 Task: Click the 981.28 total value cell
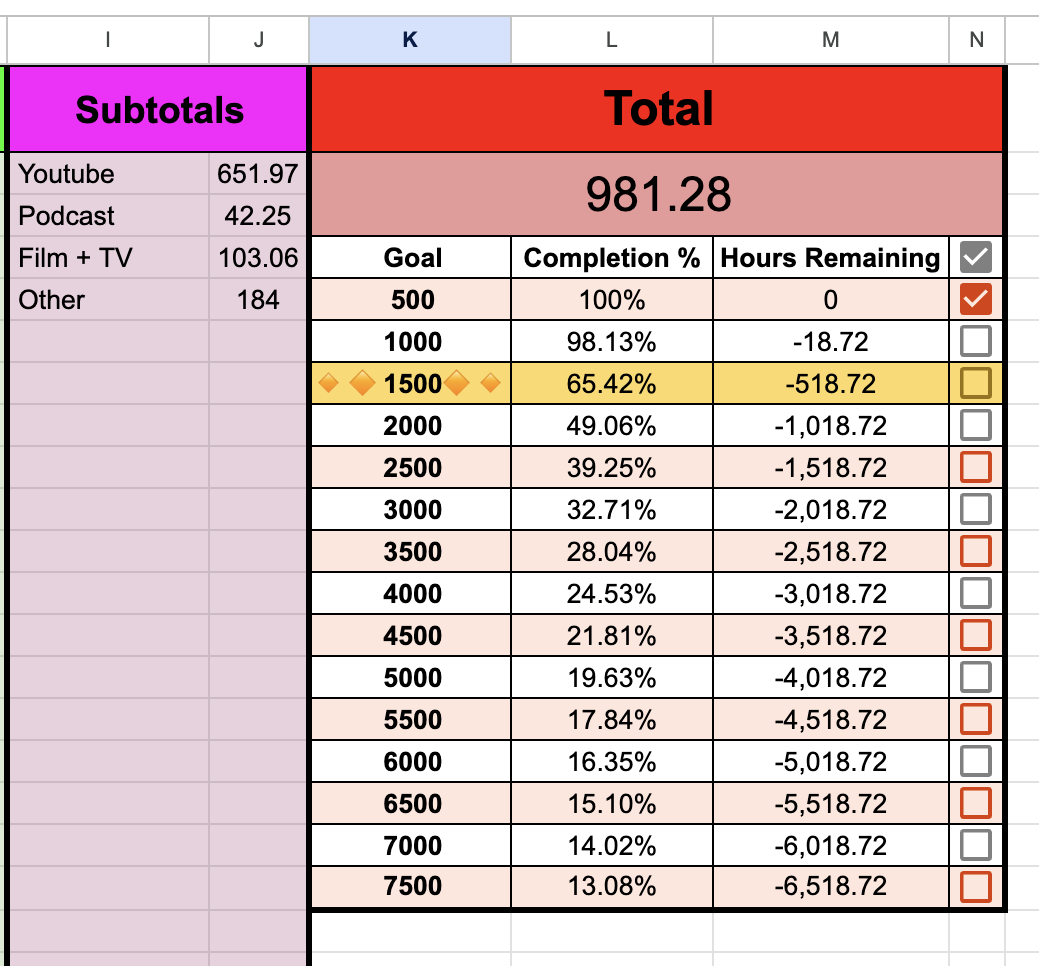tap(655, 193)
